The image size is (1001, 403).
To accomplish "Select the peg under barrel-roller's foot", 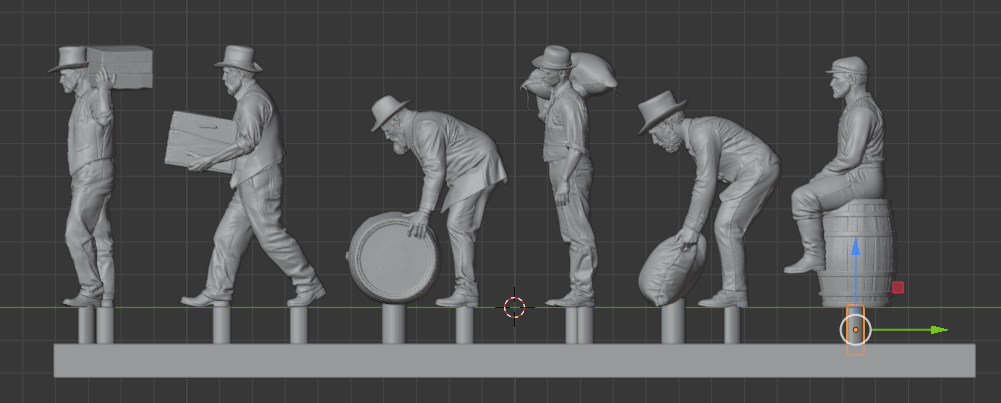I will point(464,325).
